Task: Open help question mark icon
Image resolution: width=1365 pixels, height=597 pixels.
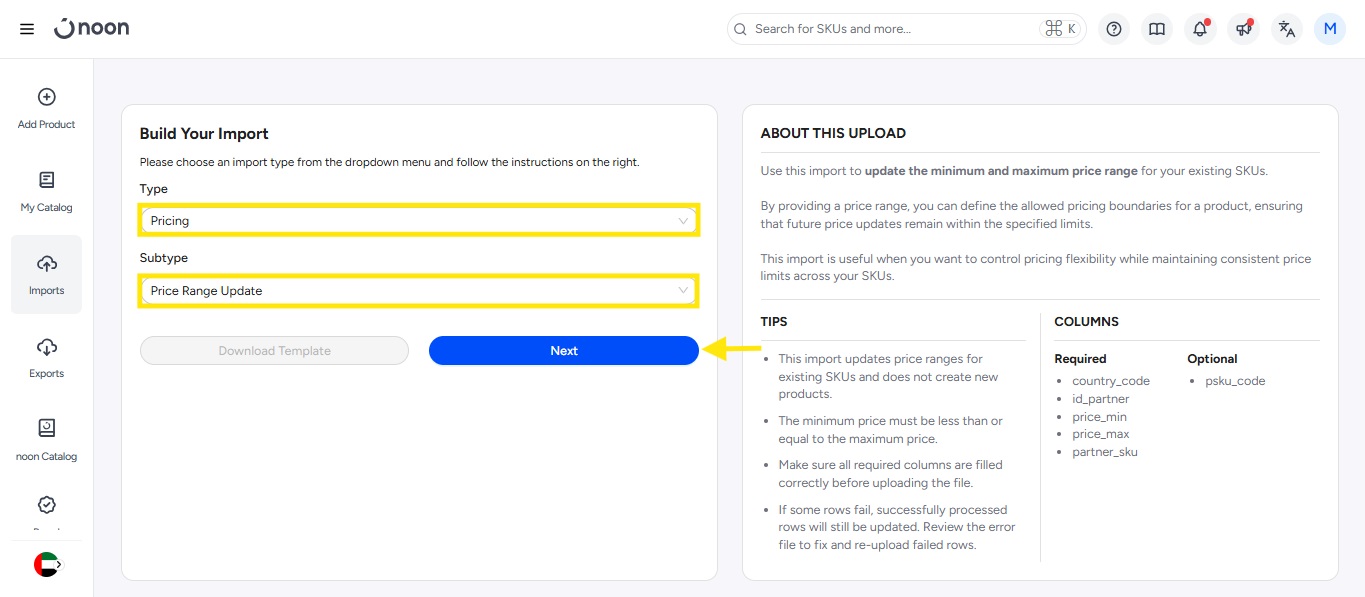Action: pos(1114,29)
